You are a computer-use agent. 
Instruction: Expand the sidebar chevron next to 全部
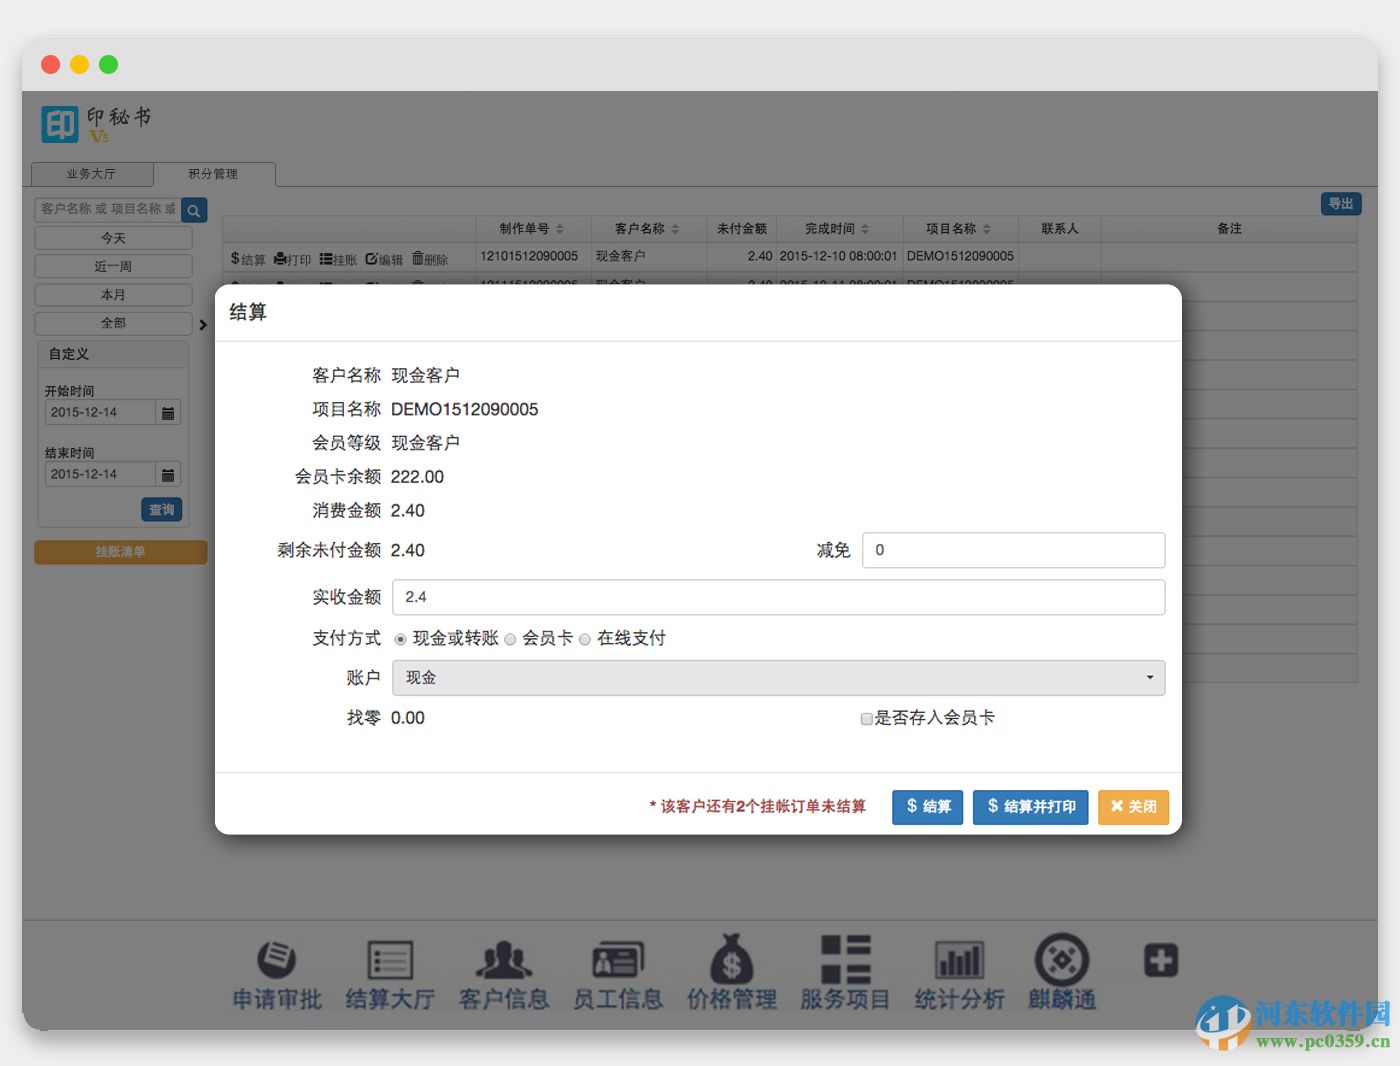pos(204,324)
